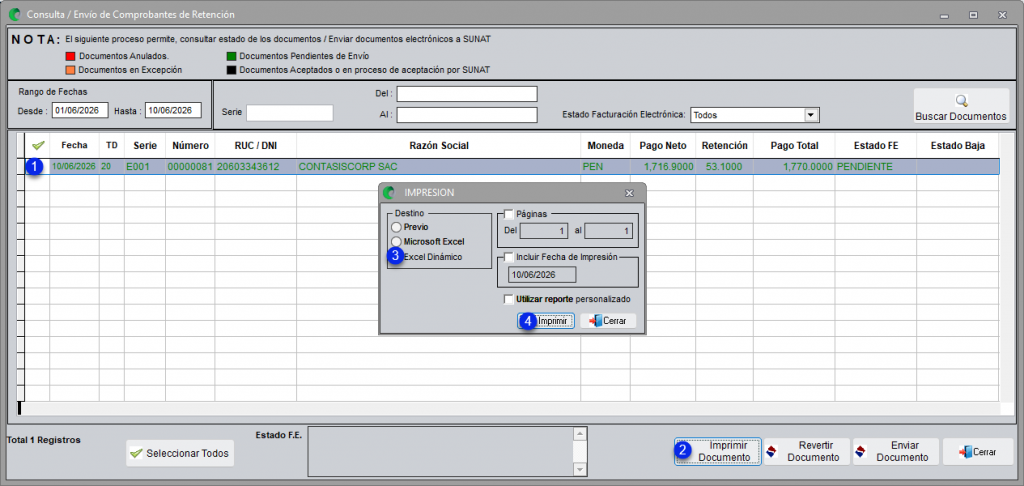Open Estado Facturación Electrónica dropdown
The height and width of the screenshot is (486, 1024).
[x=811, y=115]
